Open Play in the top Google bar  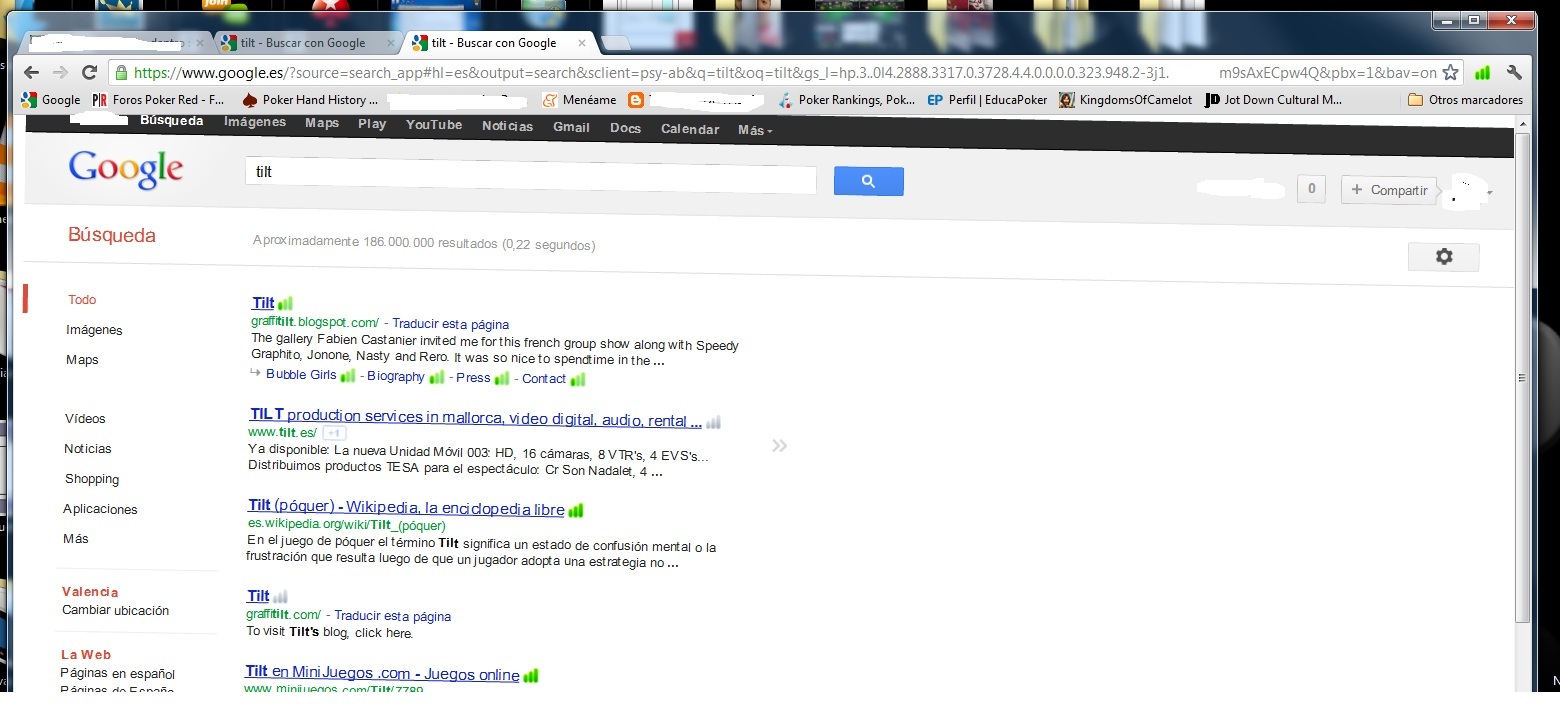(372, 124)
